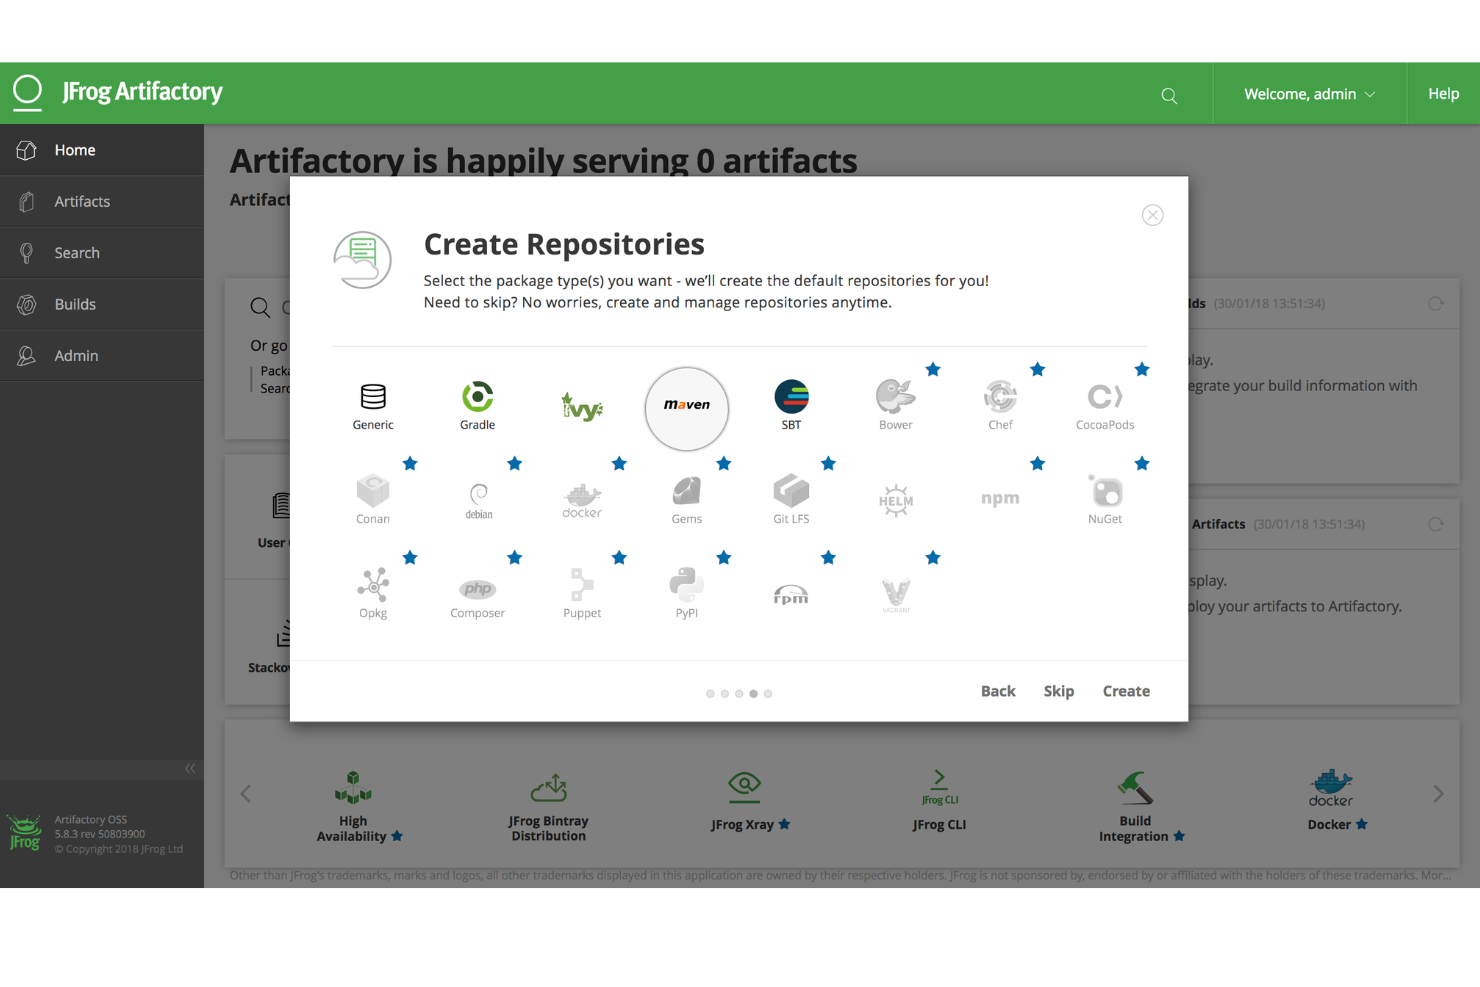
Task: Select the Generic package type icon
Action: 373,397
